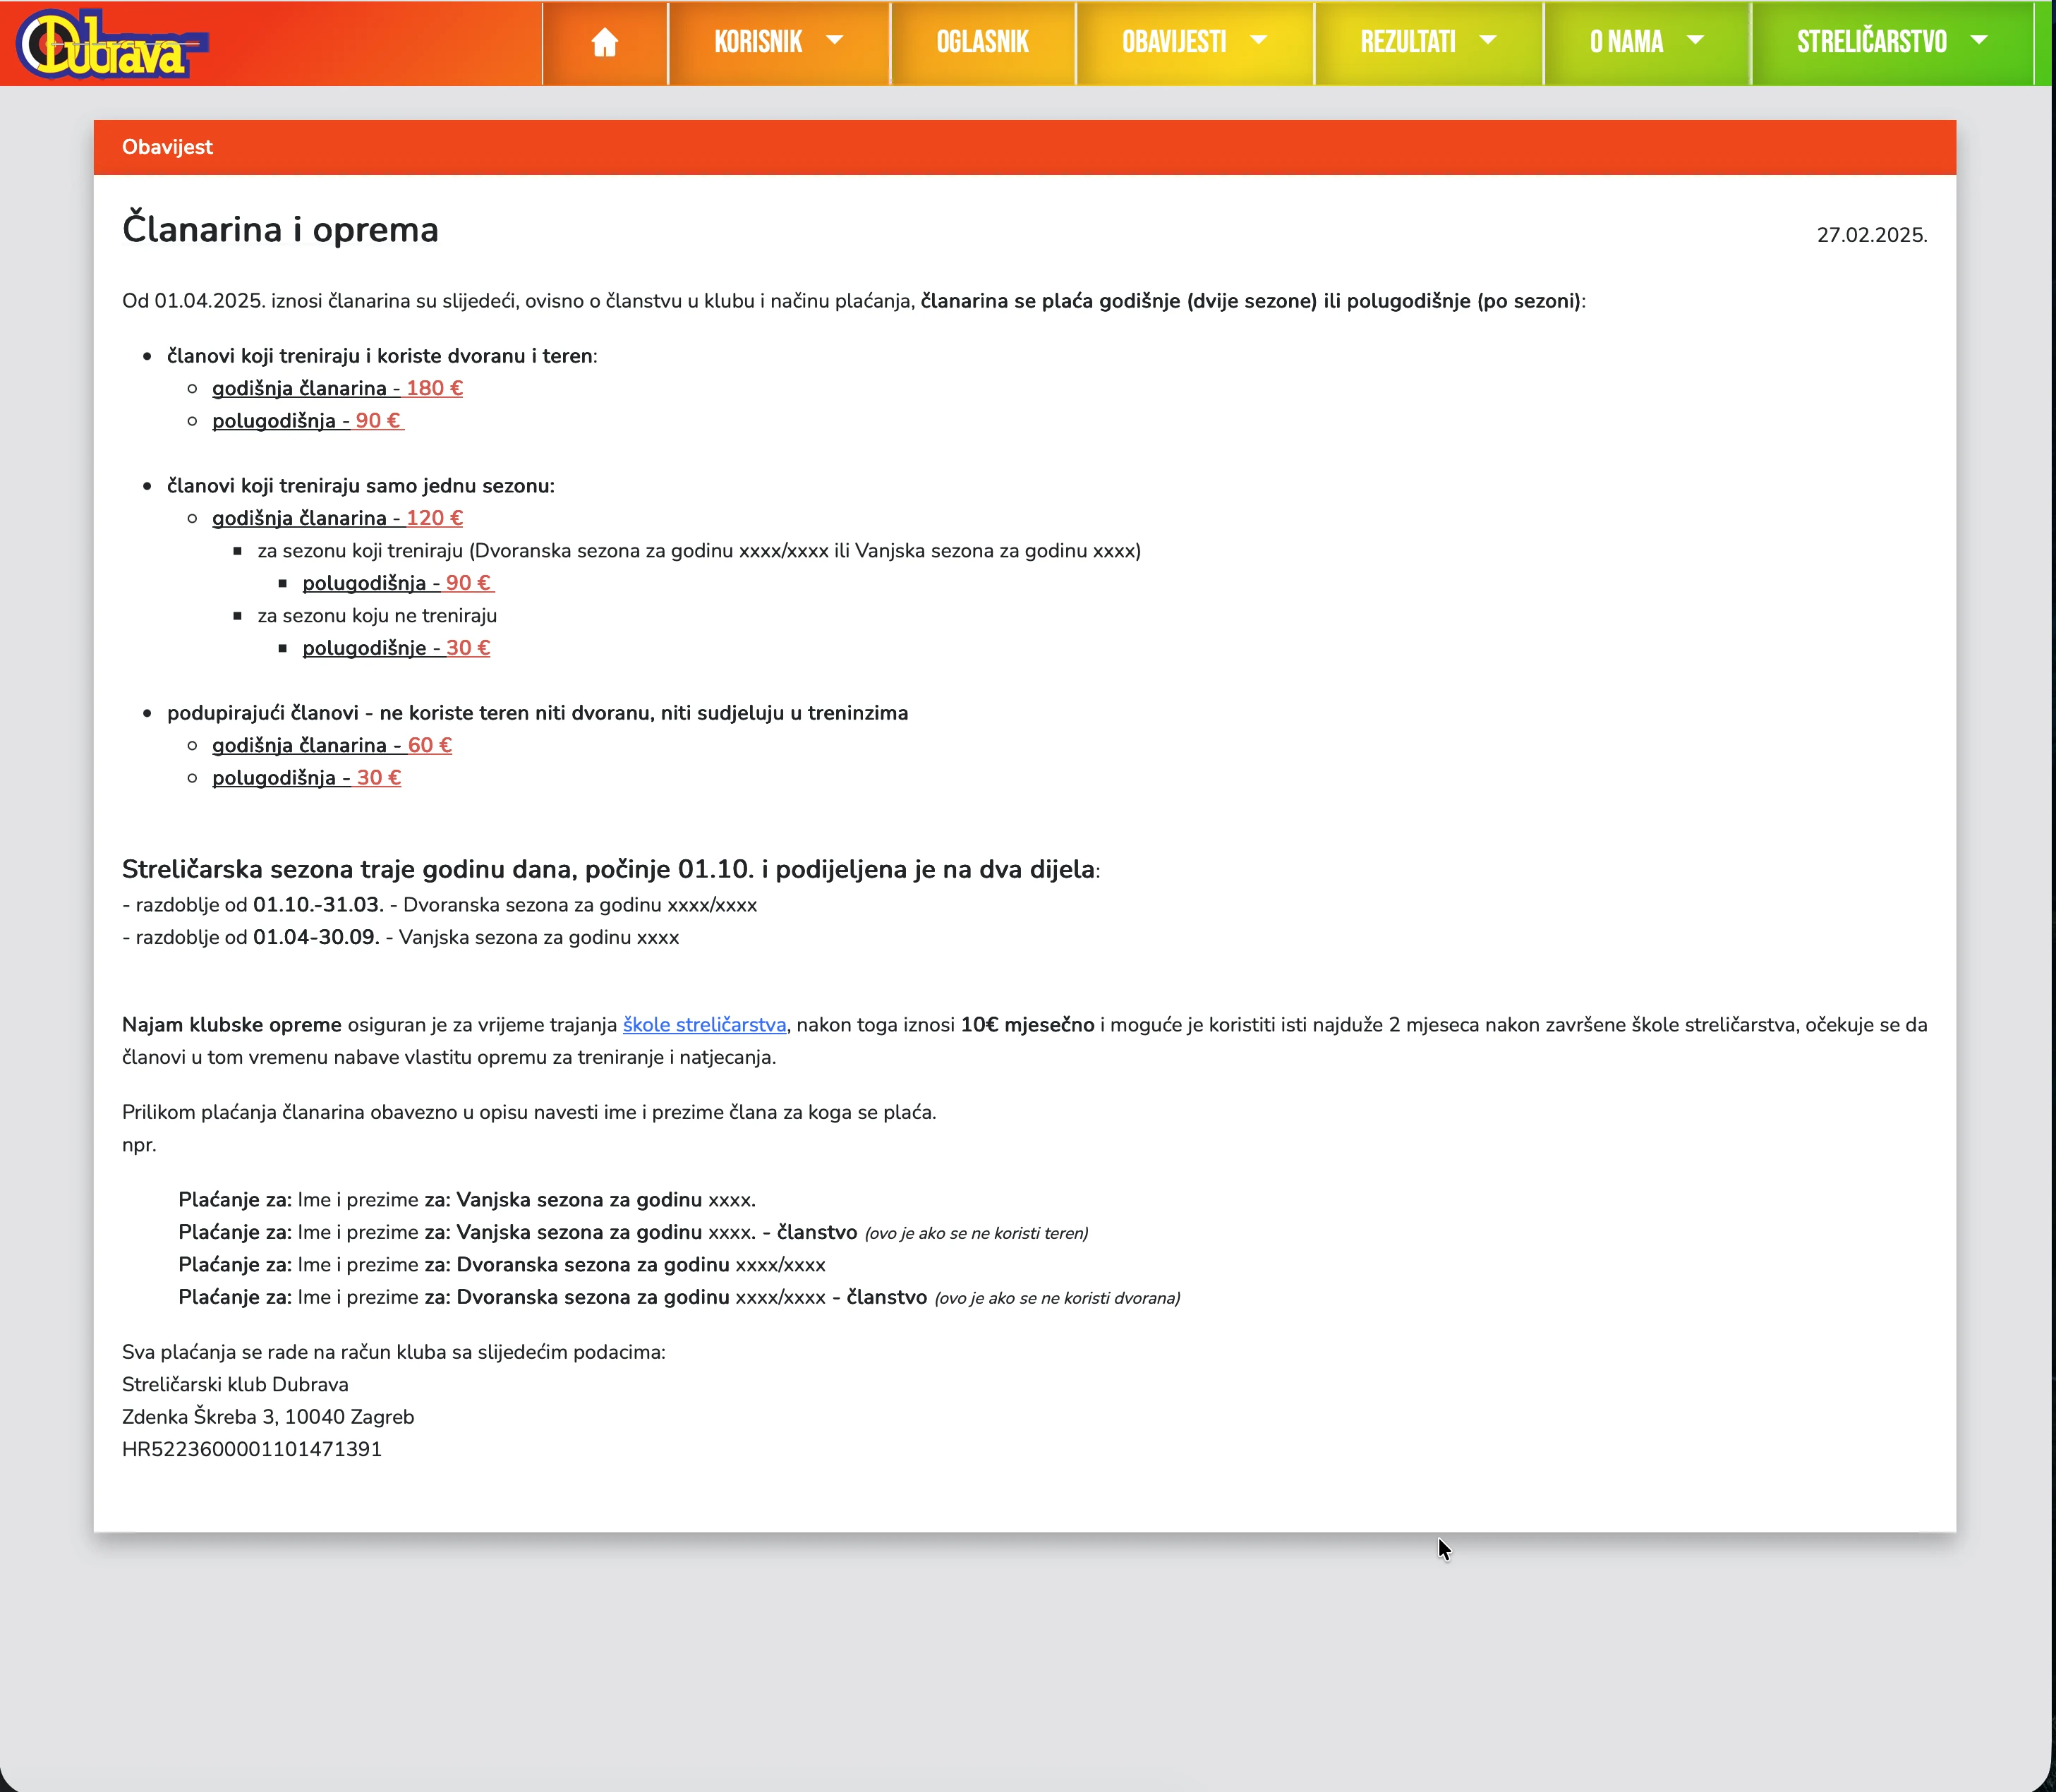The image size is (2056, 1792).
Task: Open the Oglasnik menu item
Action: [x=982, y=42]
